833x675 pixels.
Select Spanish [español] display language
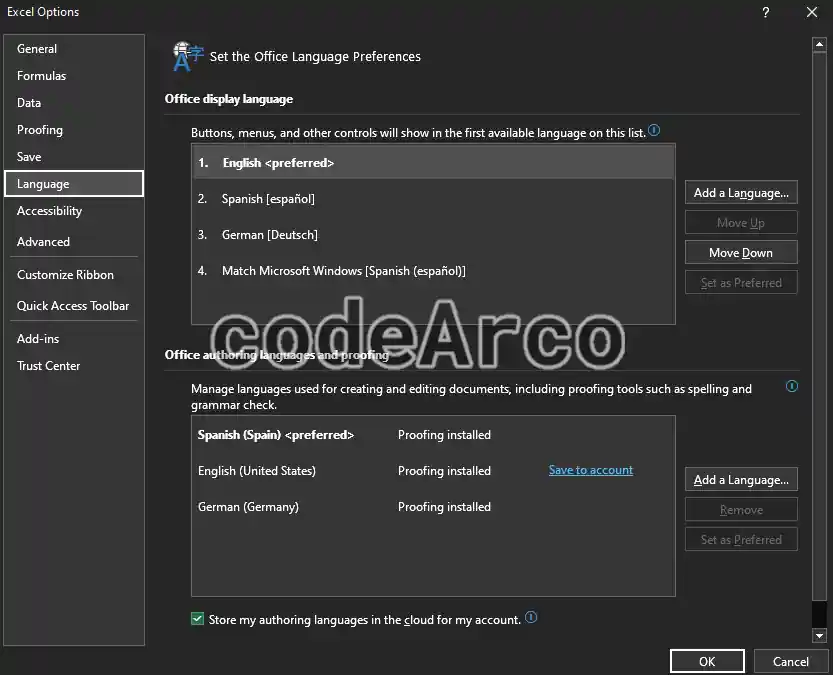[x=433, y=199]
